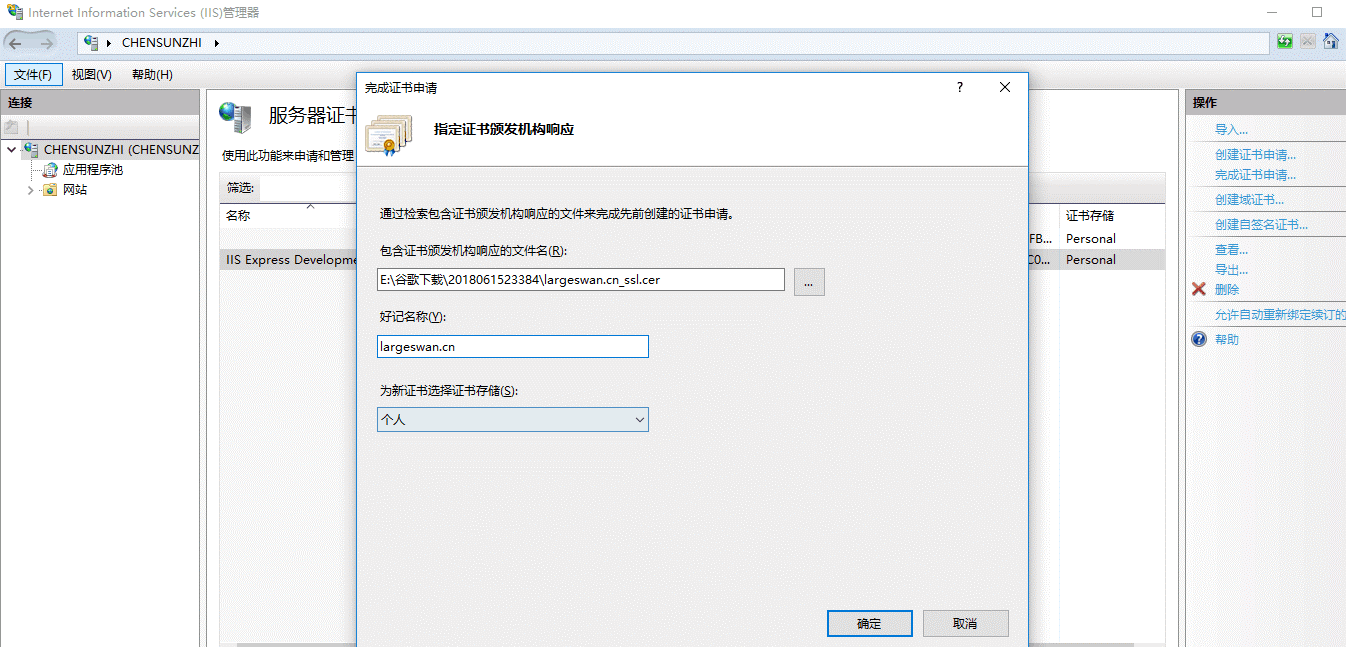Click the help question mark in dialog title
This screenshot has height=647, width=1346.
960,87
